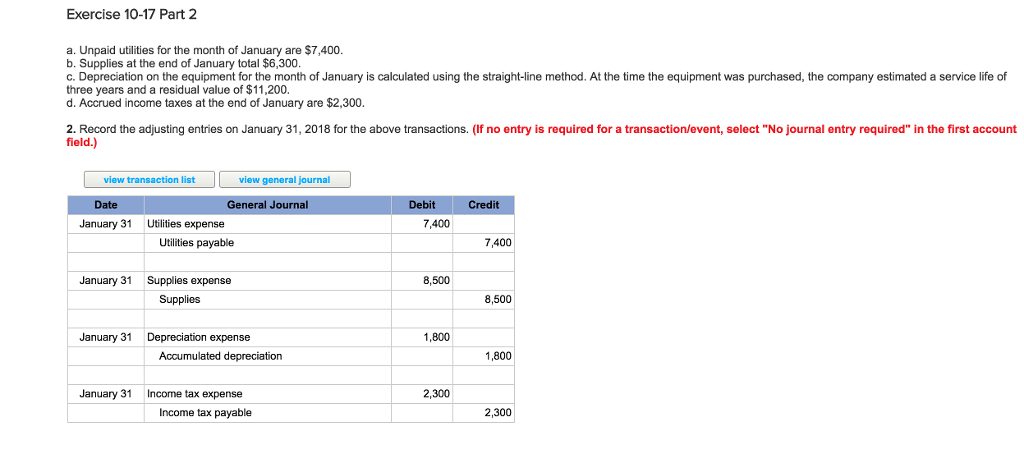This screenshot has height=454, width=1024.
Task: Select the 1,800 credit amount cell
Action: pos(483,357)
